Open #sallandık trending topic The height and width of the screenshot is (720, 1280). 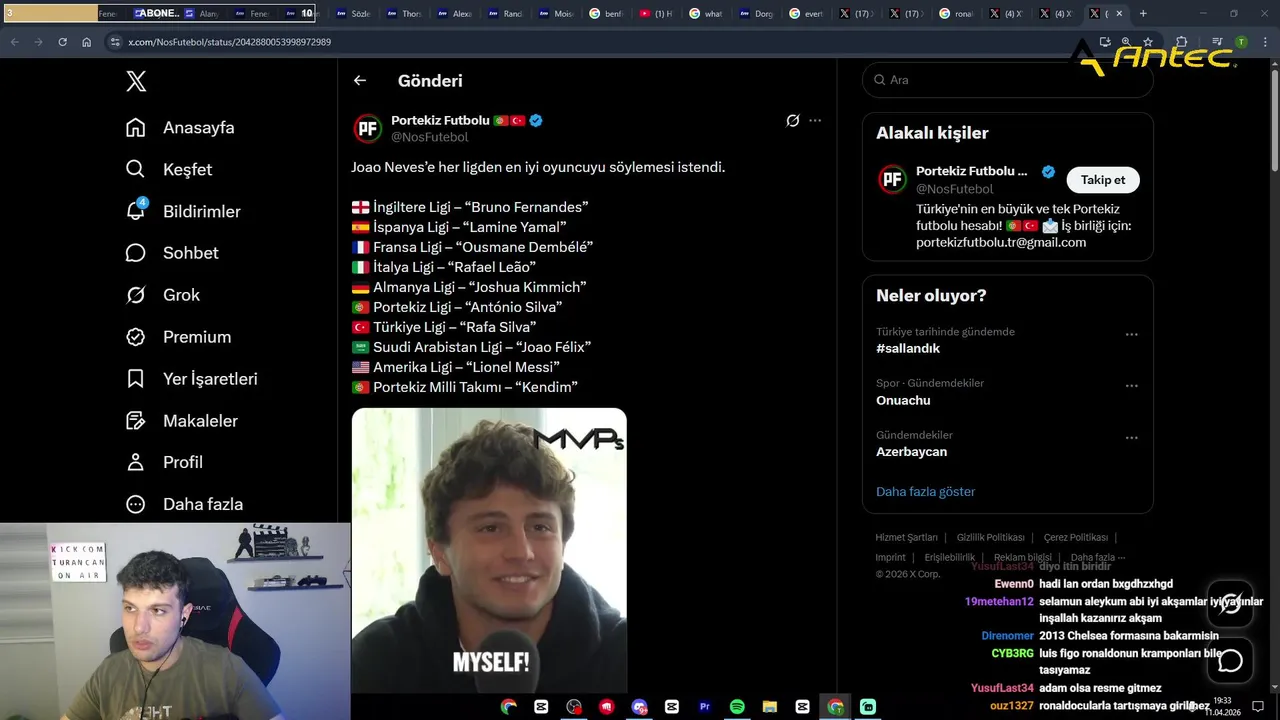pyautogui.click(x=908, y=349)
